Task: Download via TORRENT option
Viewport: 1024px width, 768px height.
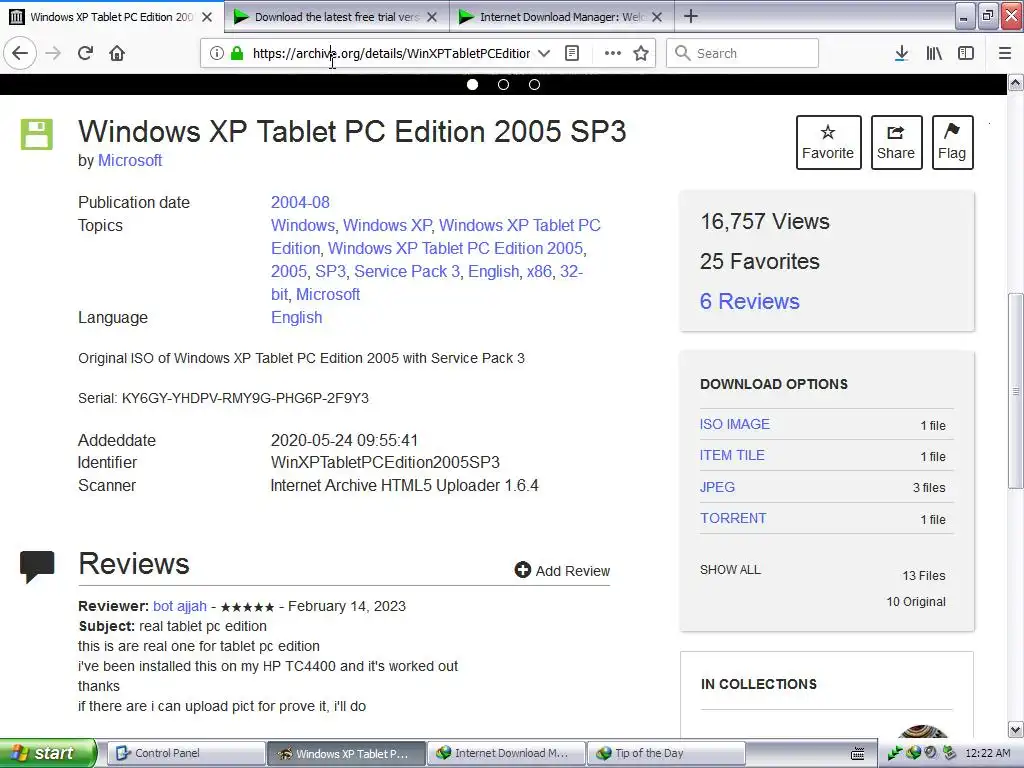Action: [x=733, y=519]
